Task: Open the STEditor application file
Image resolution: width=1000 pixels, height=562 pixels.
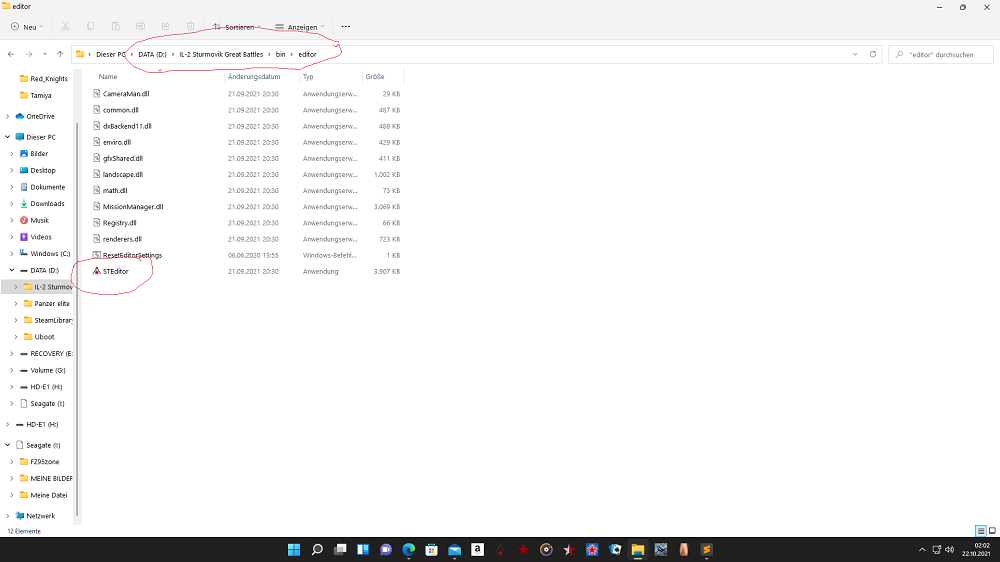Action: pyautogui.click(x=115, y=271)
